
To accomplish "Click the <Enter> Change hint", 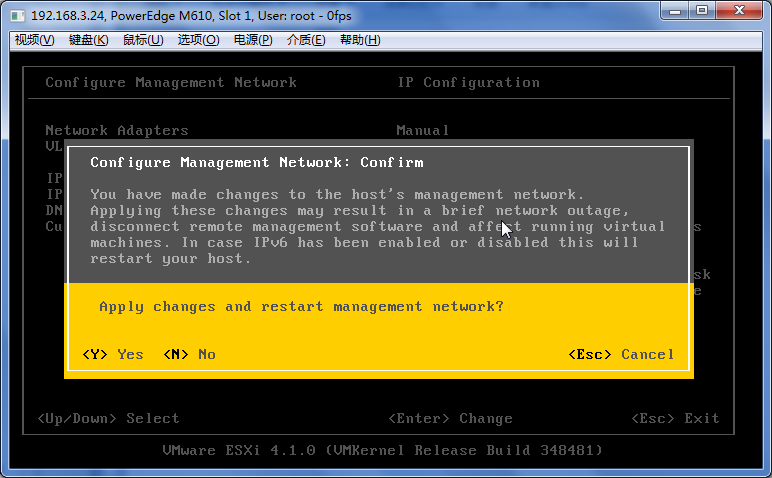I will (x=450, y=418).
